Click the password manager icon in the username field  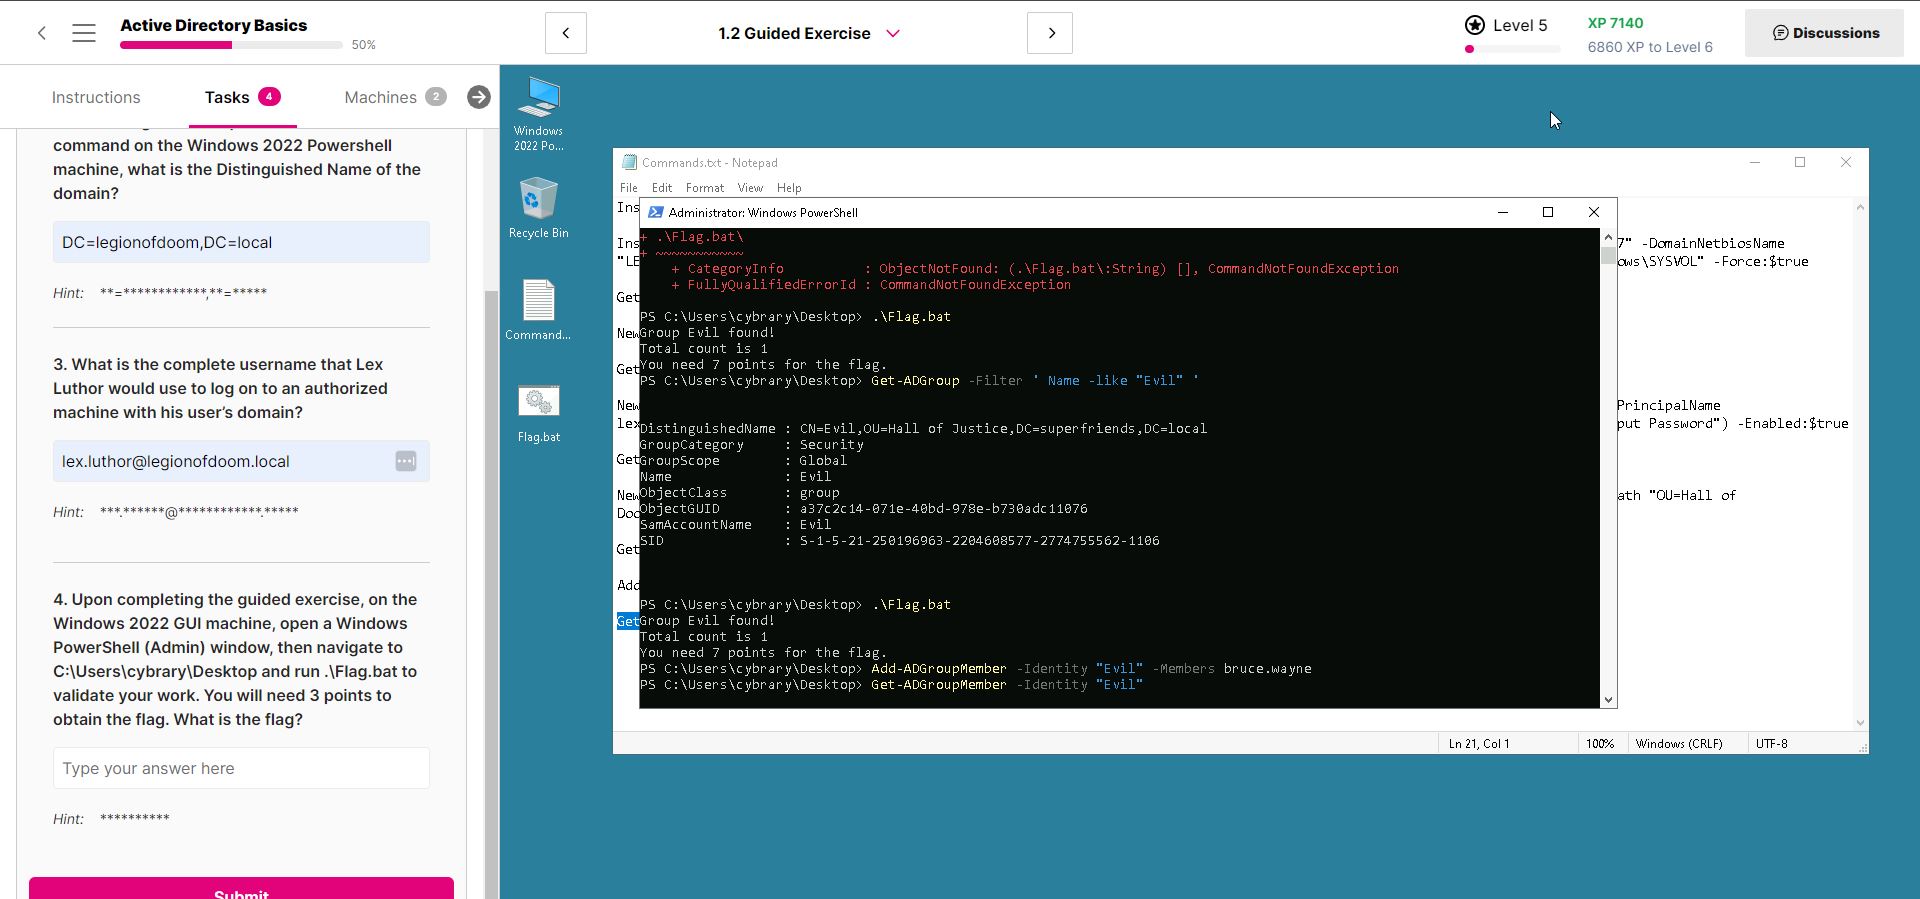point(405,461)
